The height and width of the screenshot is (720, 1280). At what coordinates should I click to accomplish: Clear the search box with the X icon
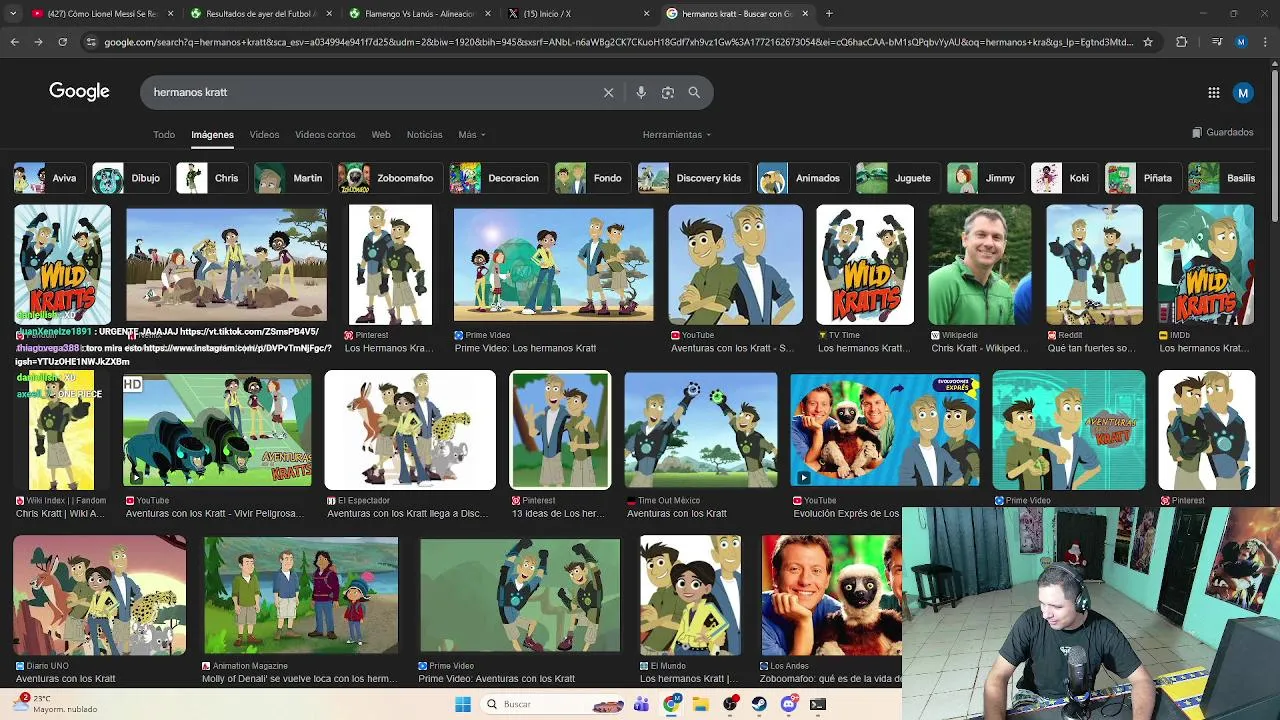click(608, 92)
